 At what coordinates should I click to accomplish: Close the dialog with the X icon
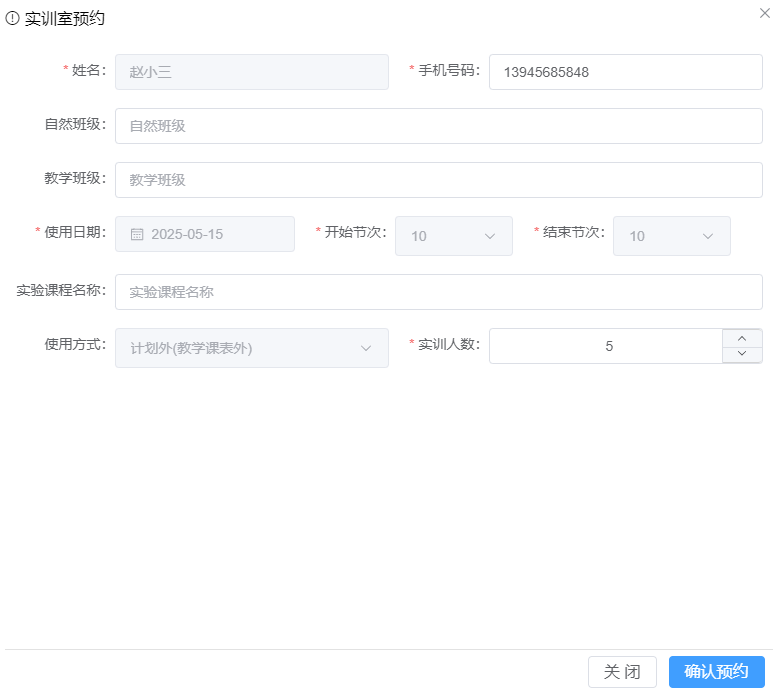coord(765,13)
